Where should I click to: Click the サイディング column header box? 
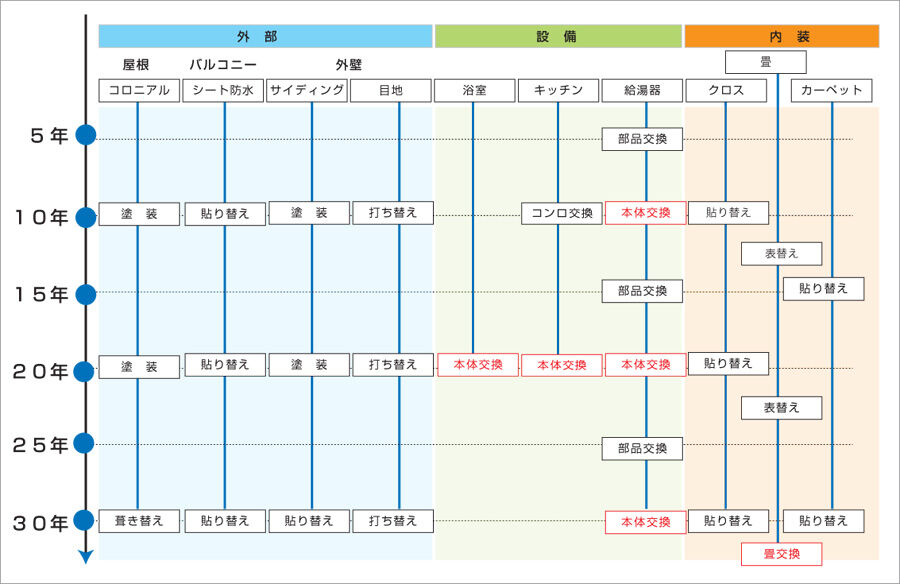pos(307,91)
